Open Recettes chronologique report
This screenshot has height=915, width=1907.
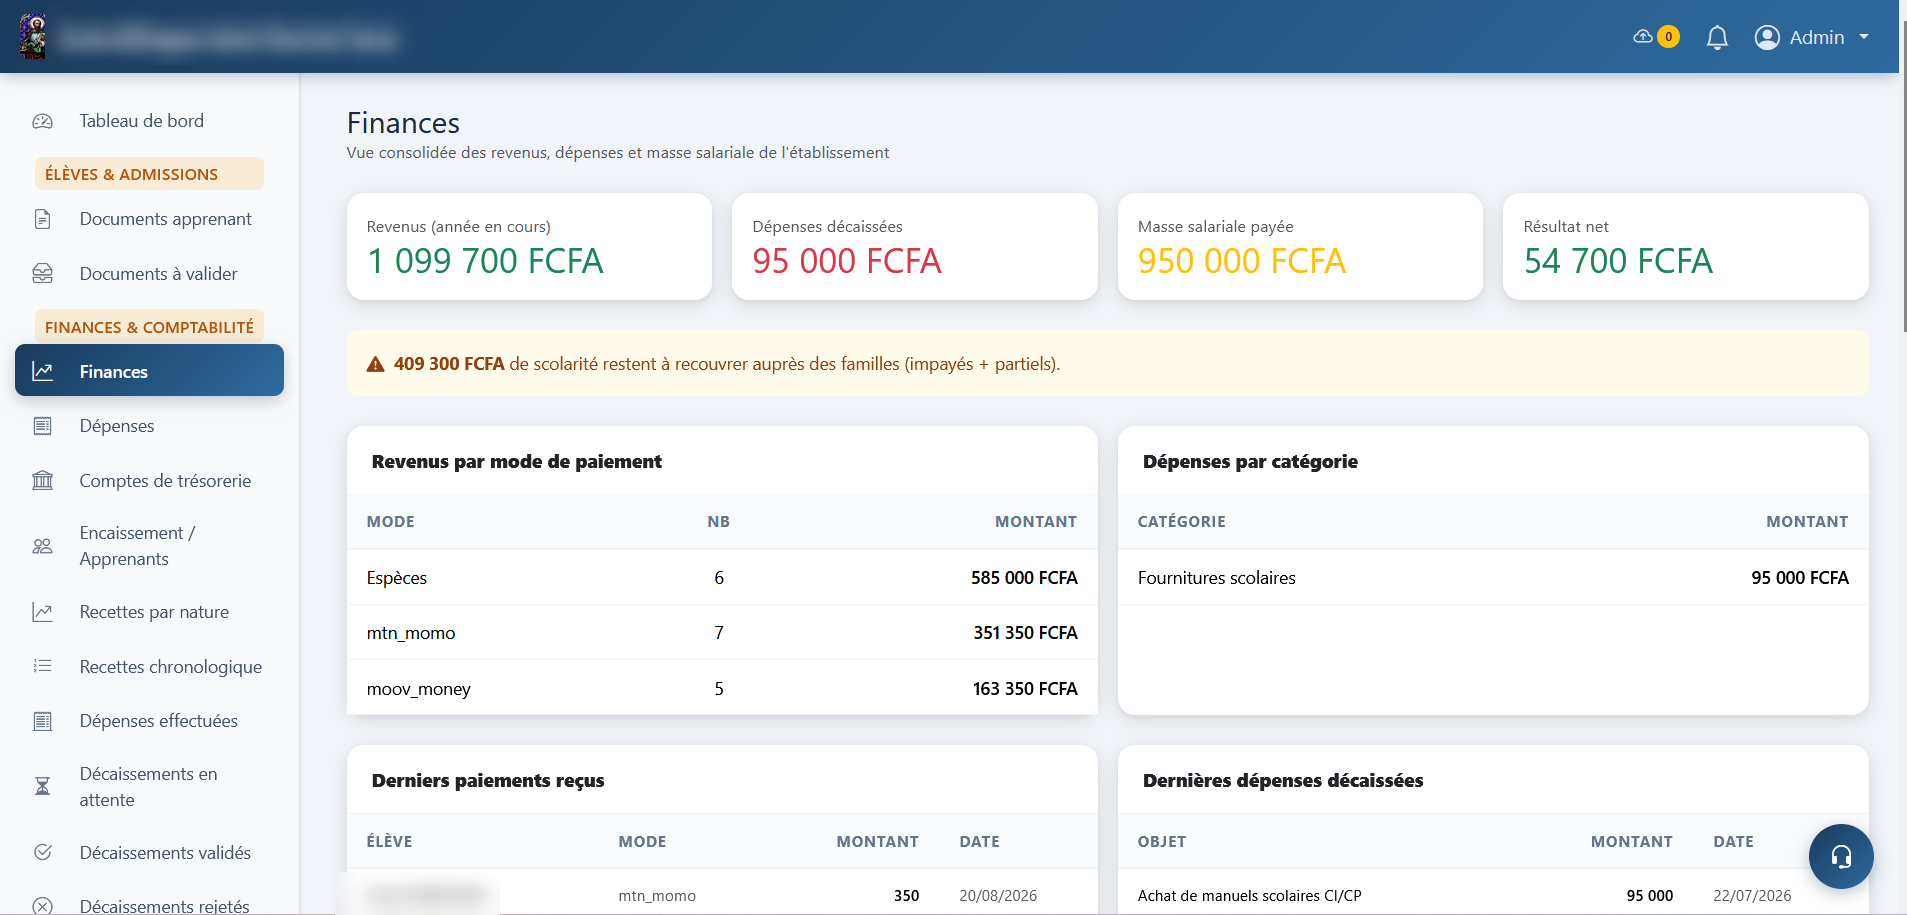(x=149, y=667)
